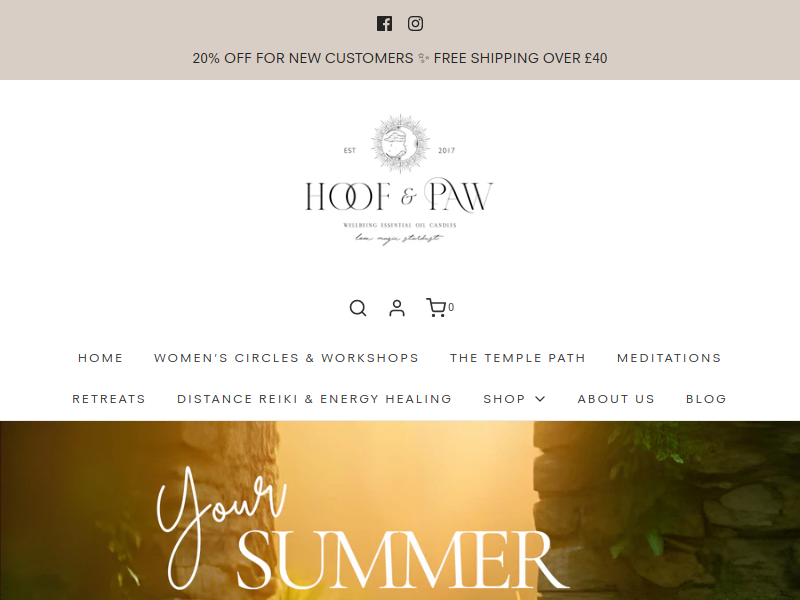Open the Blog link
The width and height of the screenshot is (800, 600).
coord(706,399)
